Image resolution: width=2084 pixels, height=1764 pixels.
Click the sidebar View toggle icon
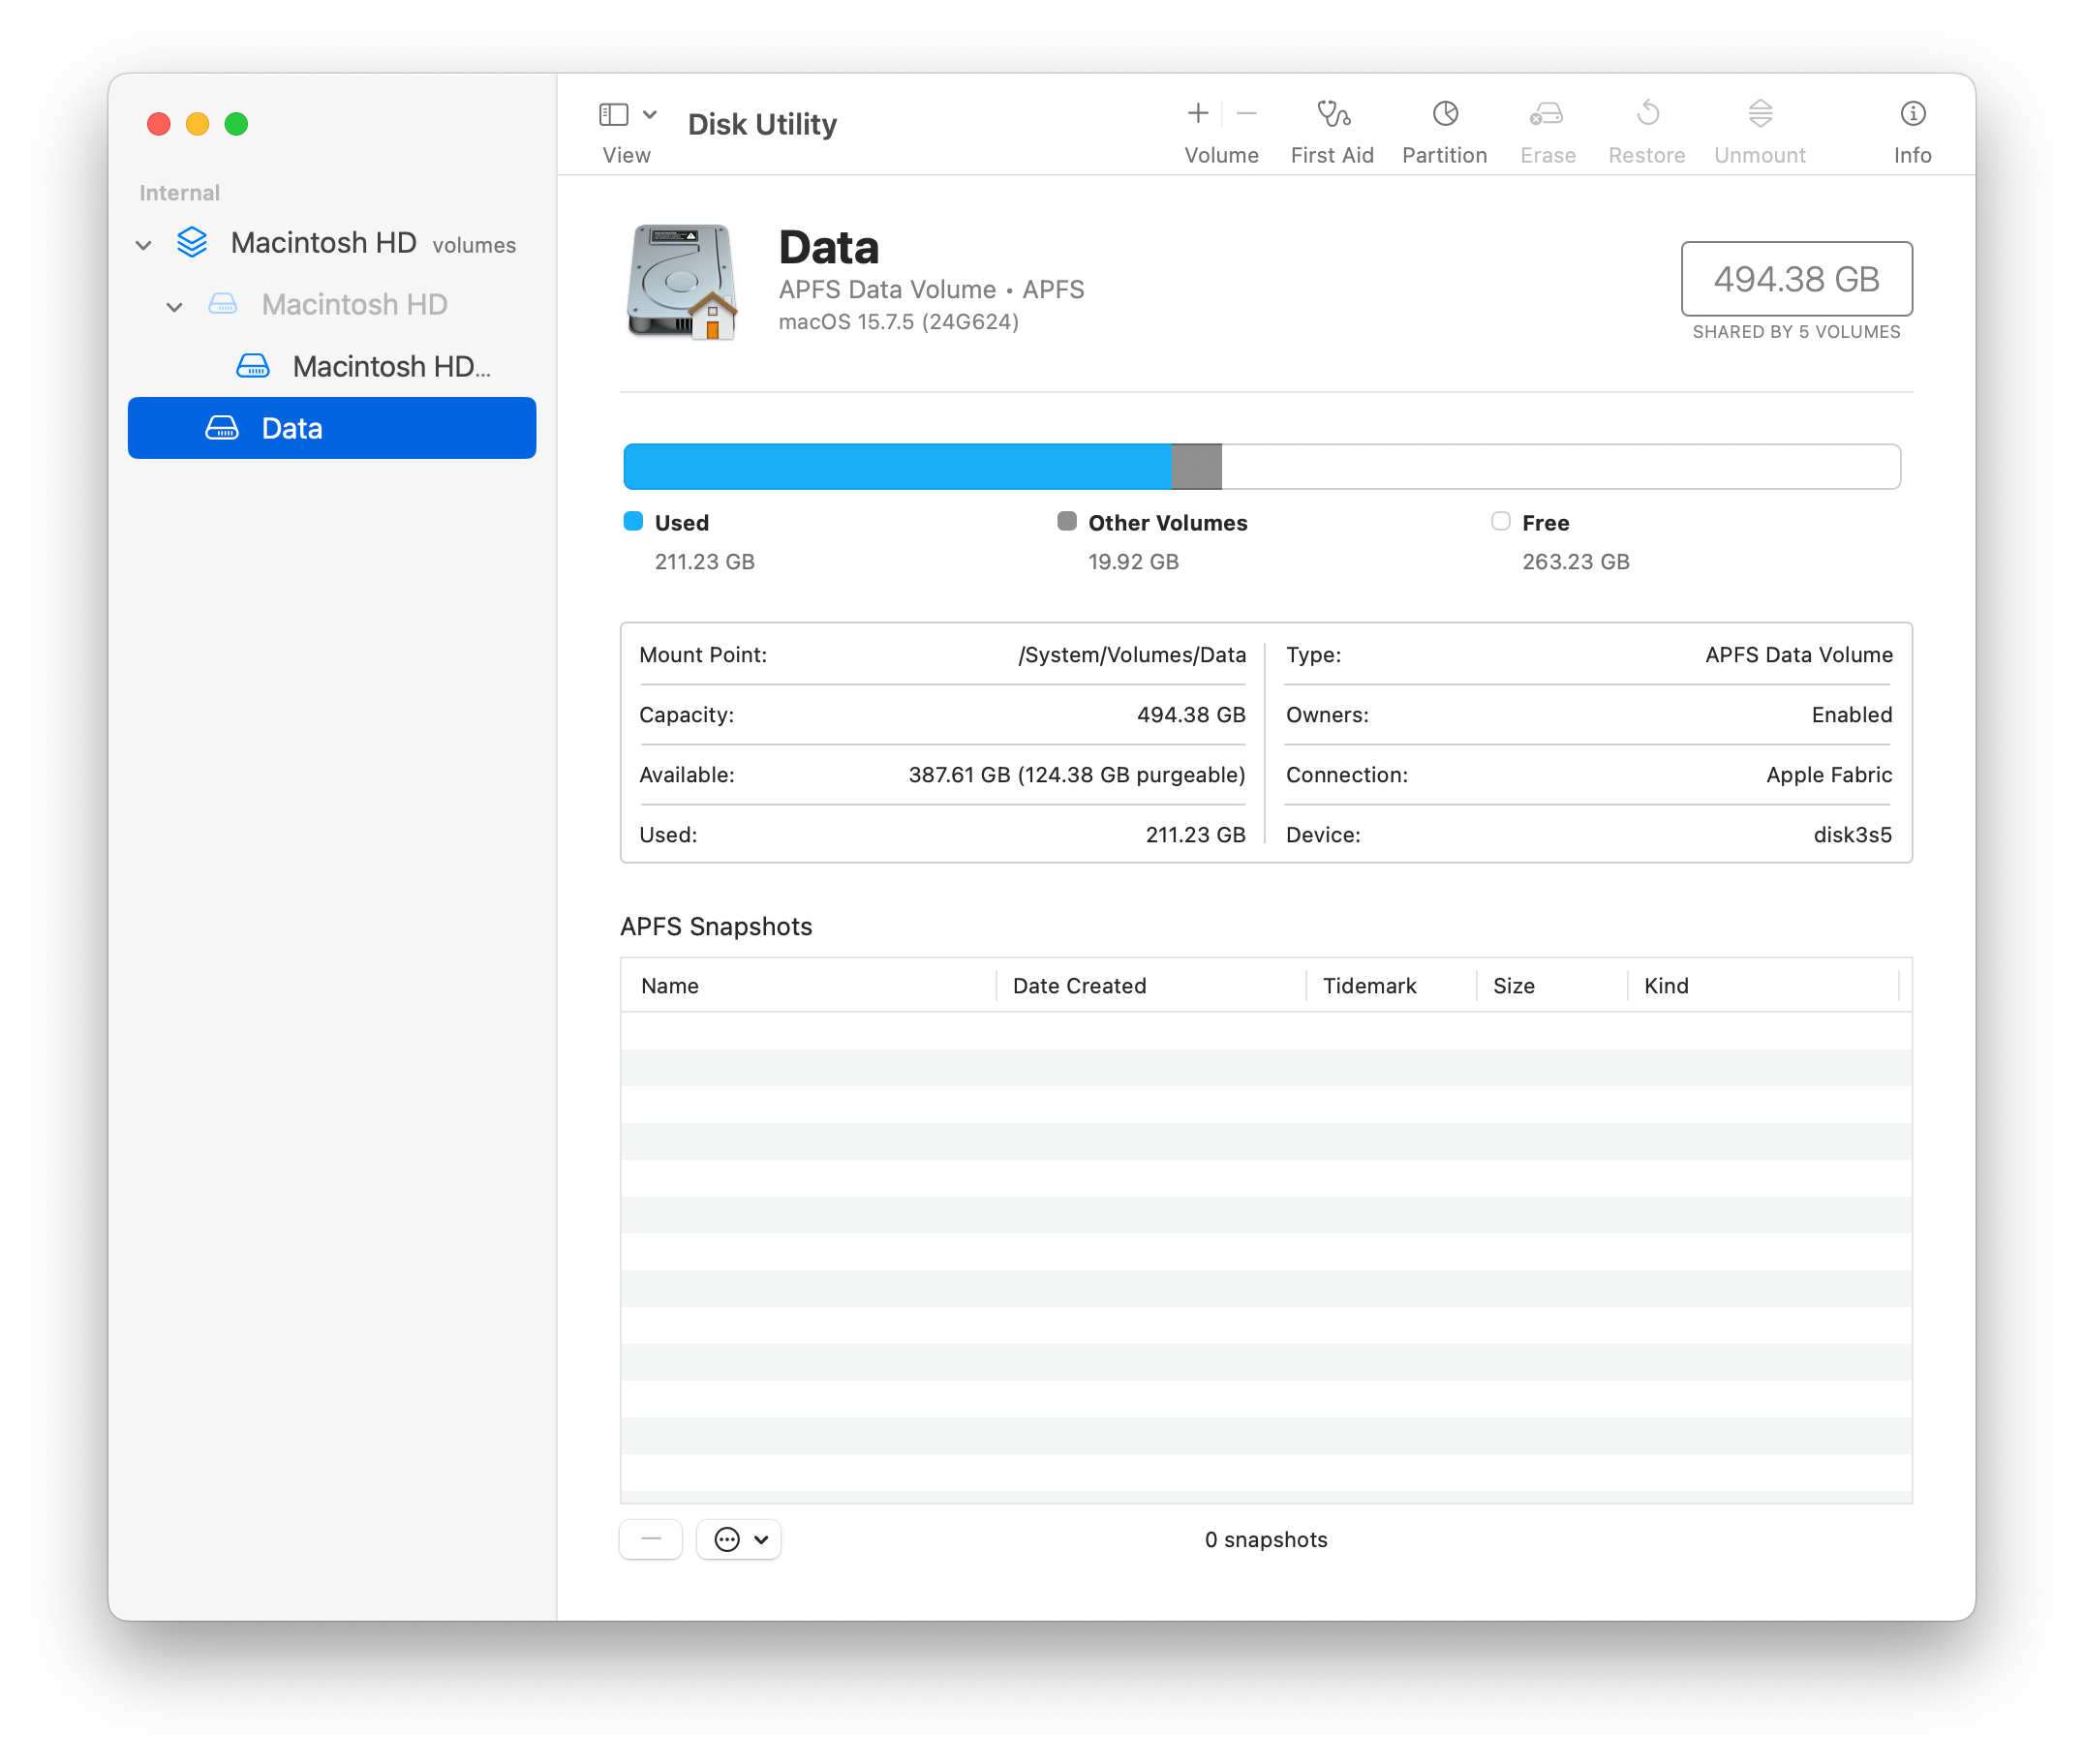pos(613,115)
